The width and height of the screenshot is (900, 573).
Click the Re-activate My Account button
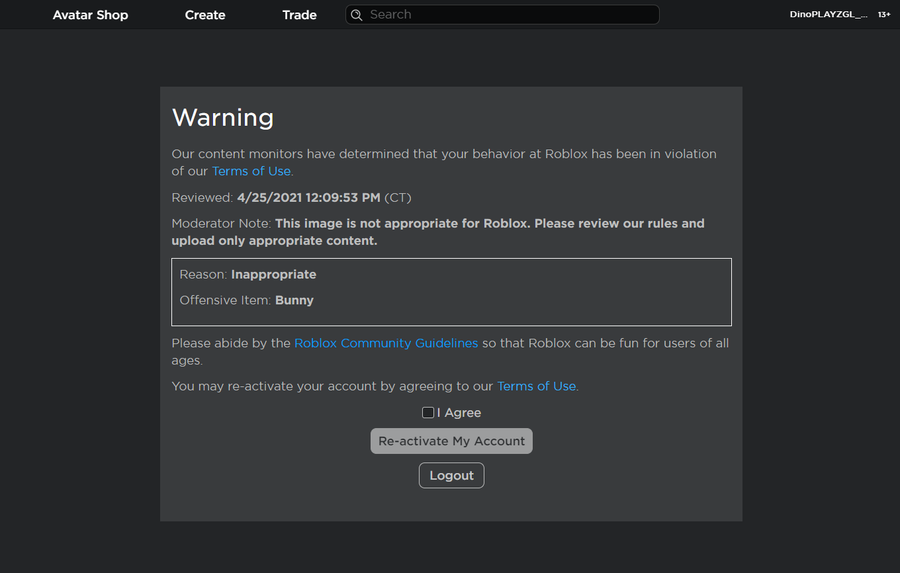(451, 441)
